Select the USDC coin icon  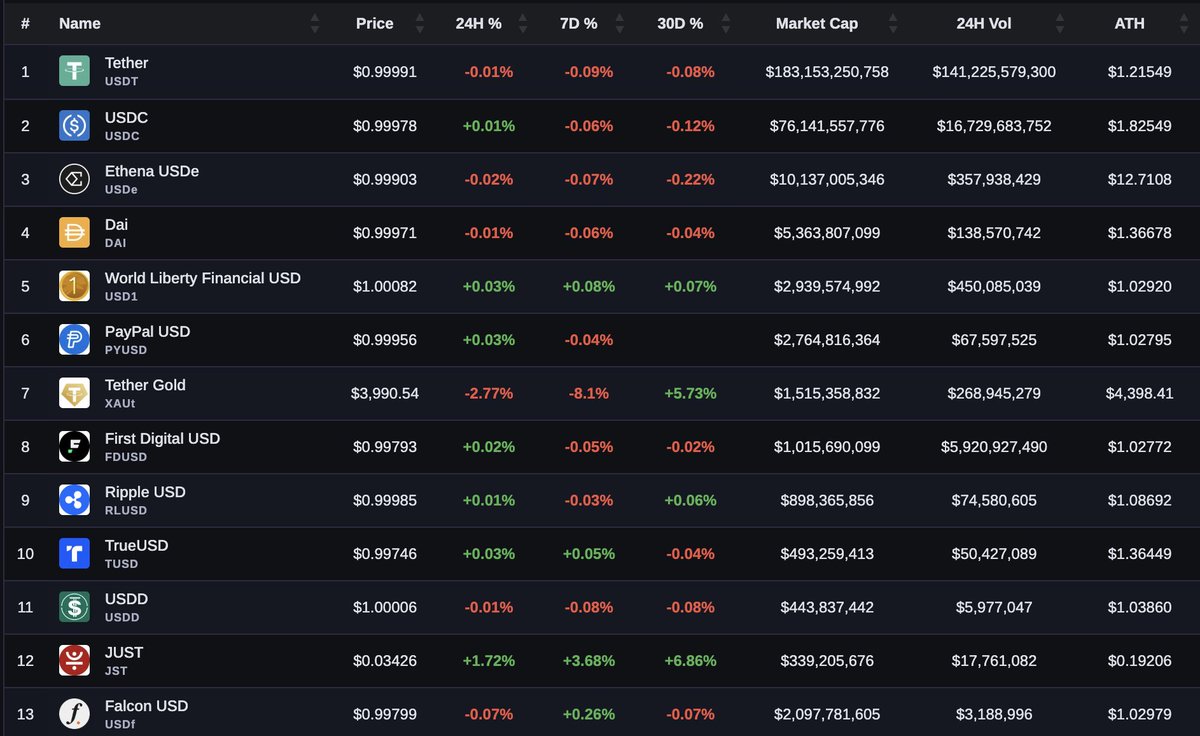pyautogui.click(x=74, y=125)
